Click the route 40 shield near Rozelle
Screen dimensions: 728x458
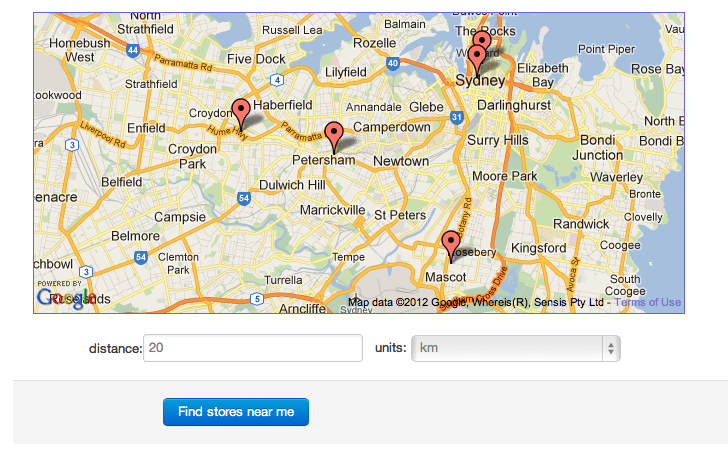(393, 63)
